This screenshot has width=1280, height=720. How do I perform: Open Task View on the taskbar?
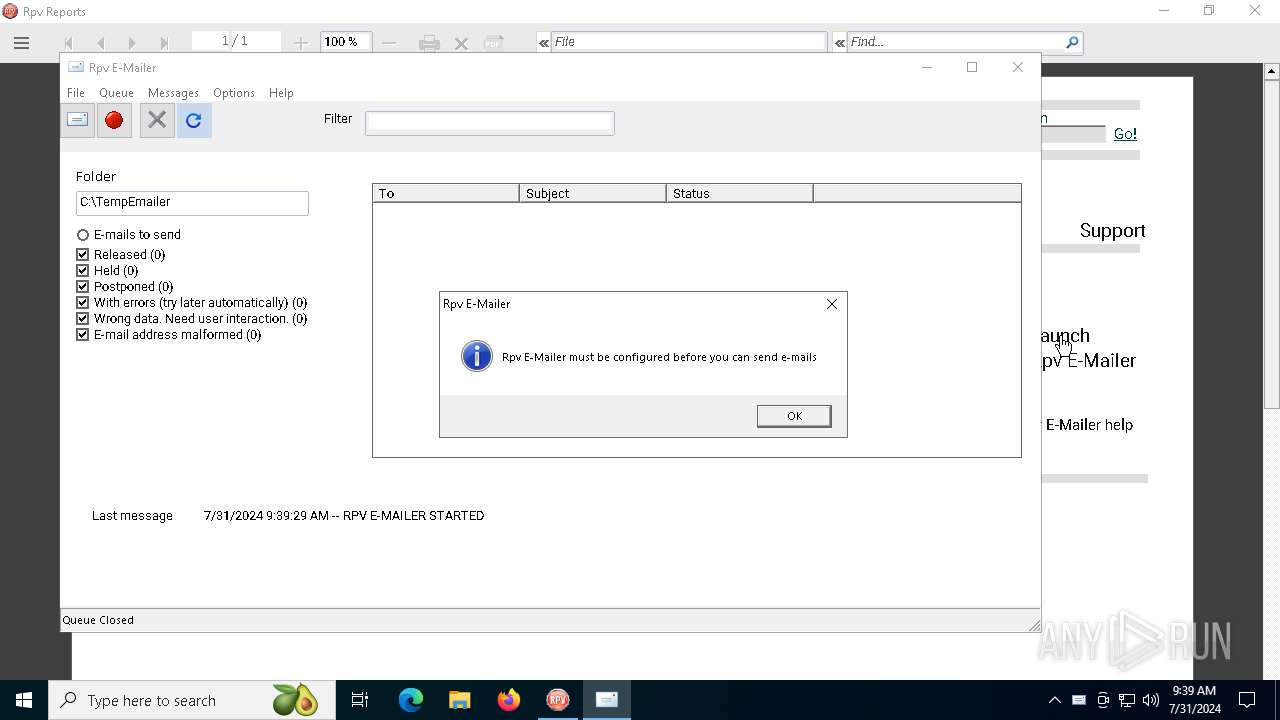360,700
